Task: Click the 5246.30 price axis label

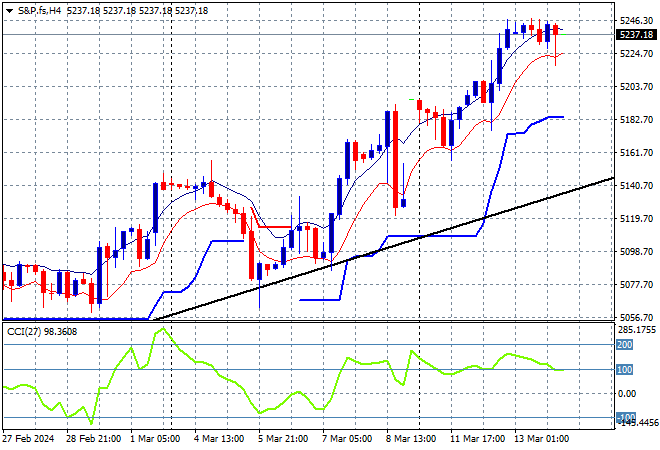Action: point(637,21)
